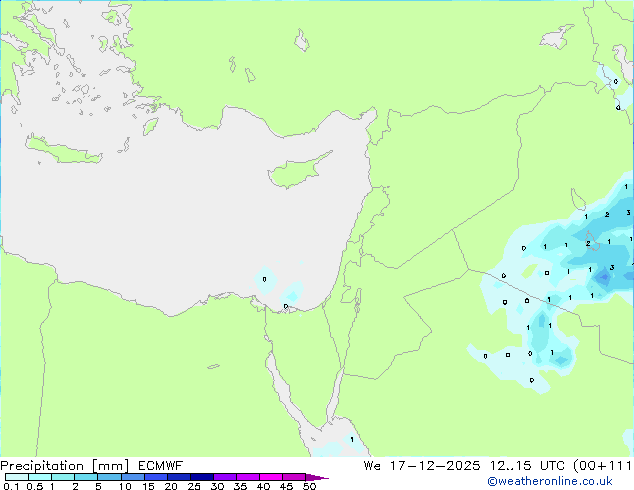This screenshot has height=490, width=634.
Task: Choose the 35–40 mm magenta swatch
Action: tap(247, 477)
